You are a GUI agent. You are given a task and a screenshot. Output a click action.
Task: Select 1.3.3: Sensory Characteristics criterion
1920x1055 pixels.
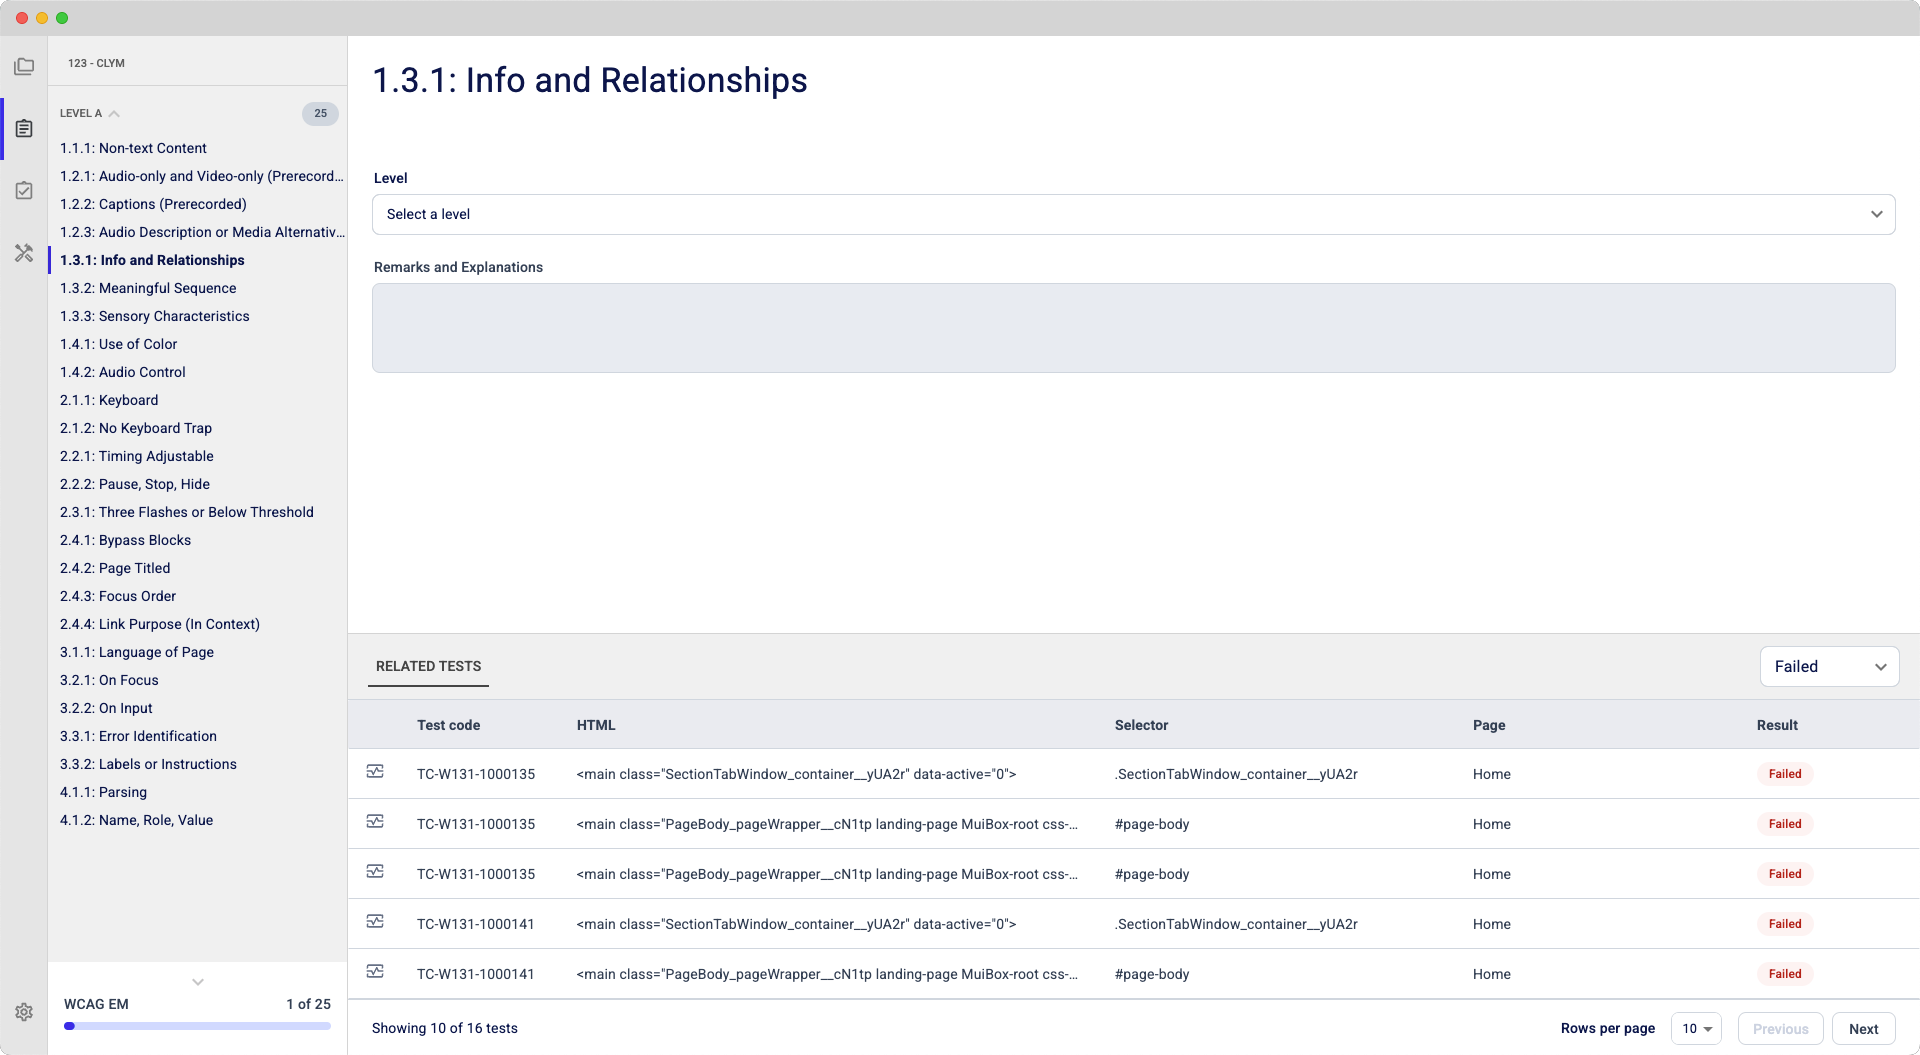point(155,316)
